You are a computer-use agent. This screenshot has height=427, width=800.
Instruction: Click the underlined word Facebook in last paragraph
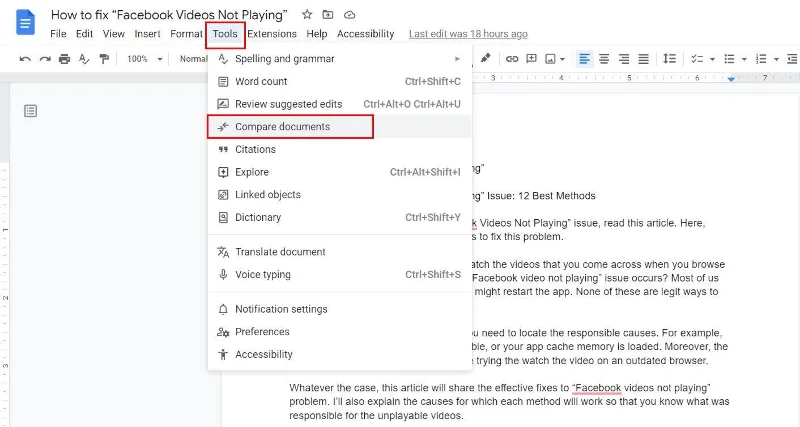point(598,388)
